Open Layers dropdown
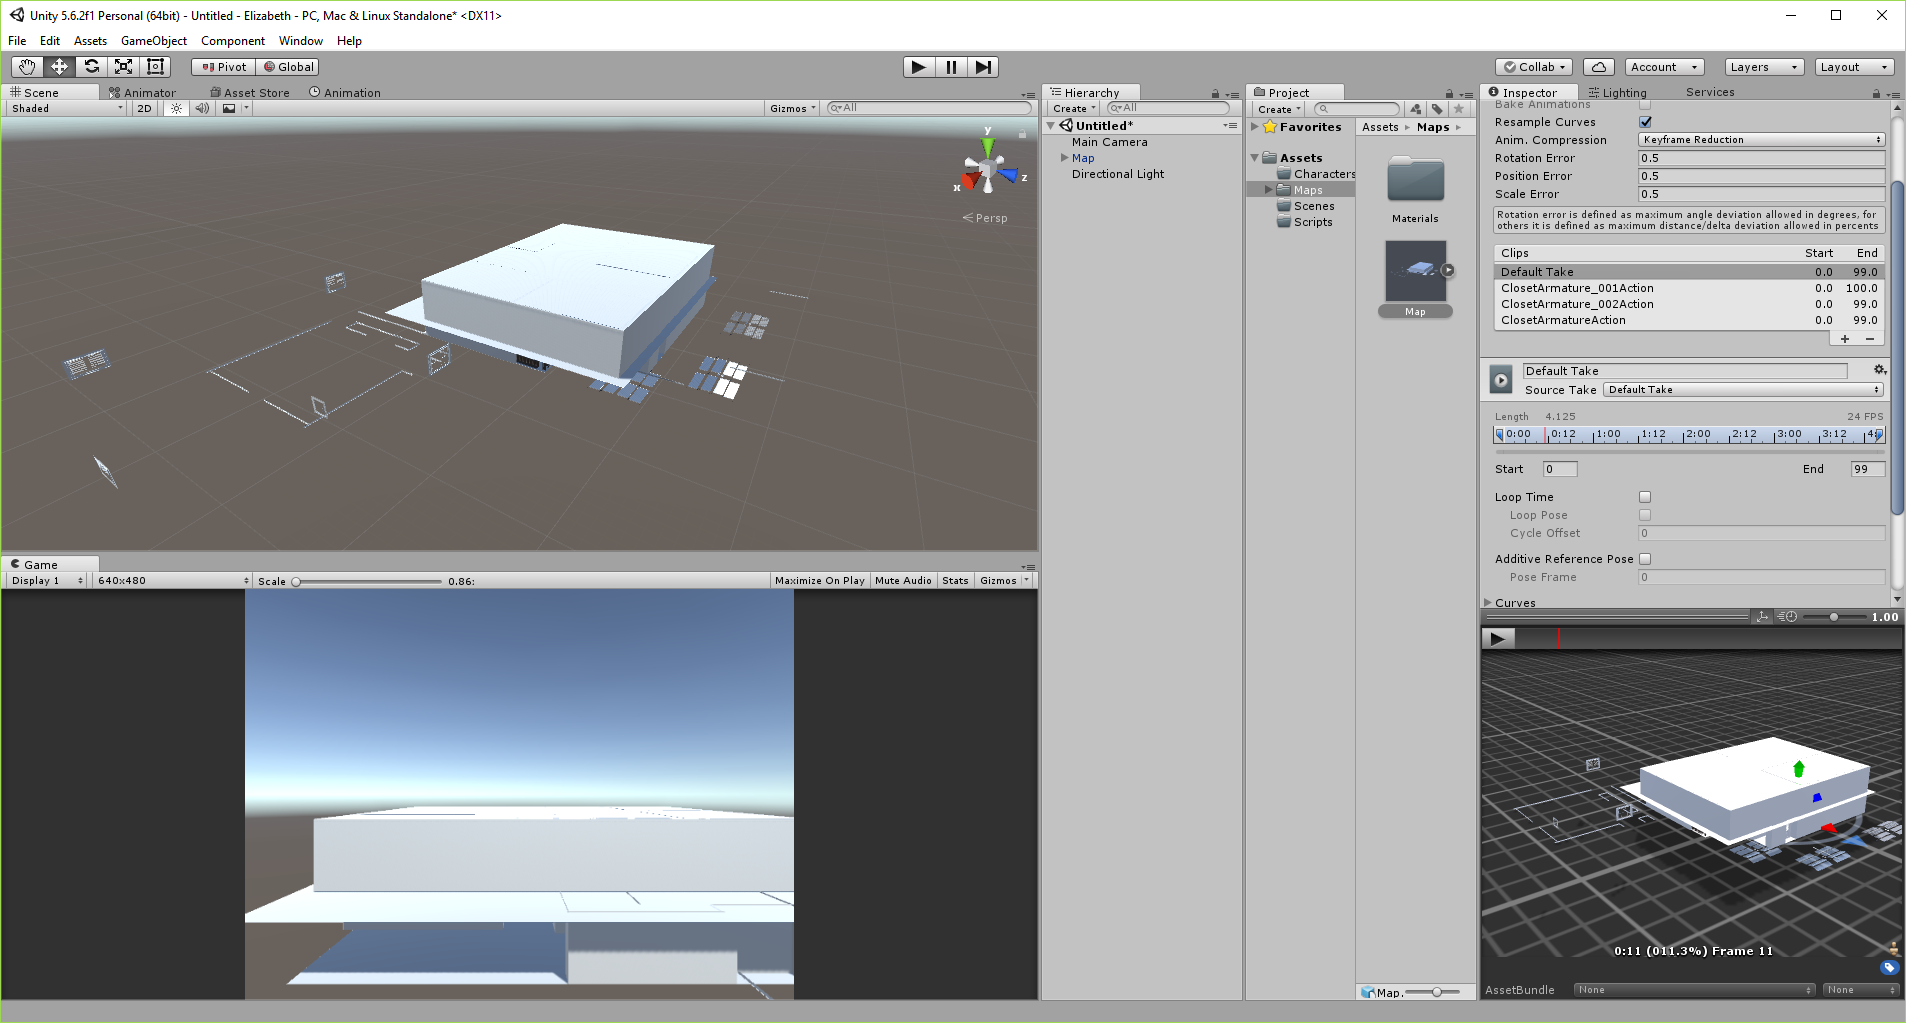The width and height of the screenshot is (1906, 1023). coord(1764,67)
